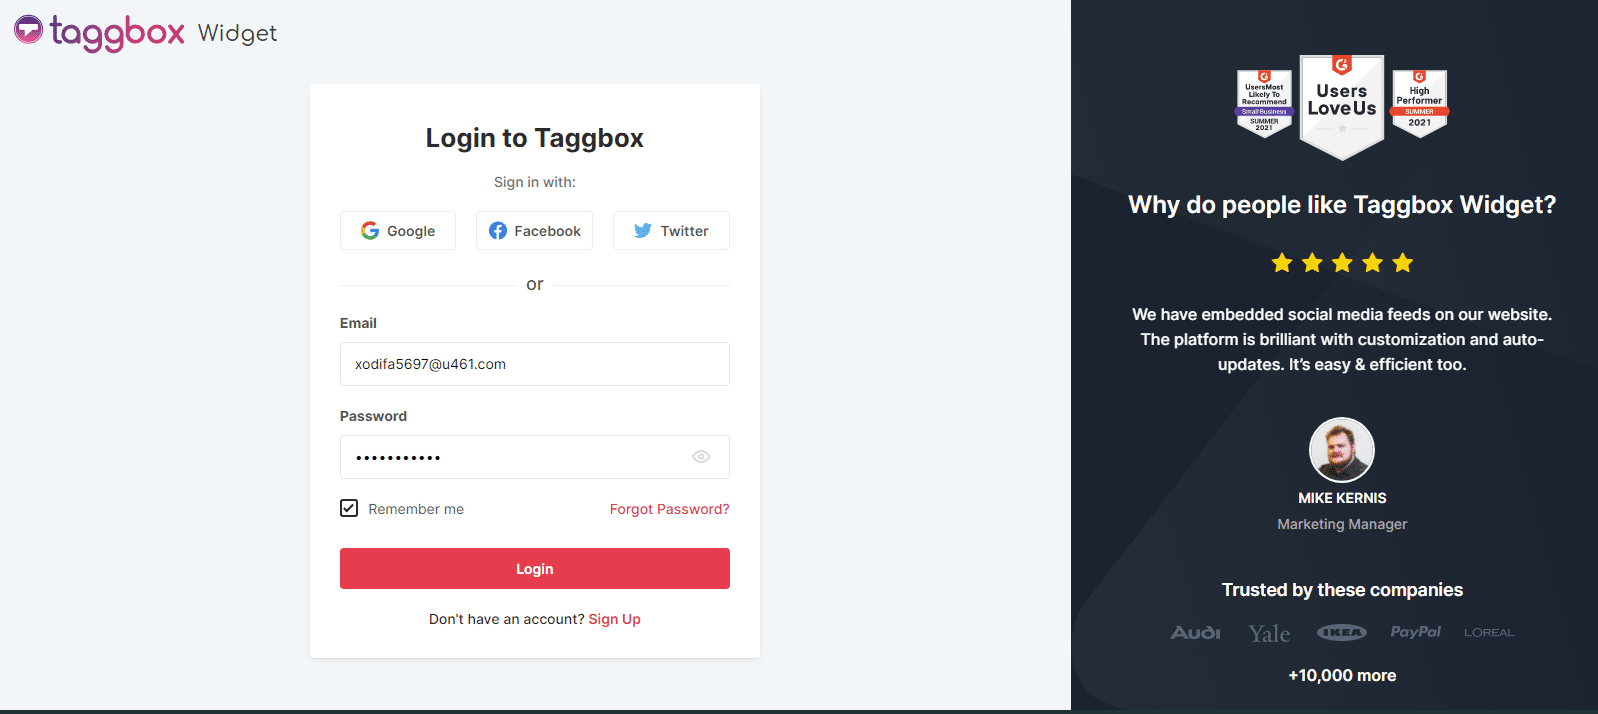Sign in with Google button
Screen dimensions: 1598x714
[x=398, y=231]
